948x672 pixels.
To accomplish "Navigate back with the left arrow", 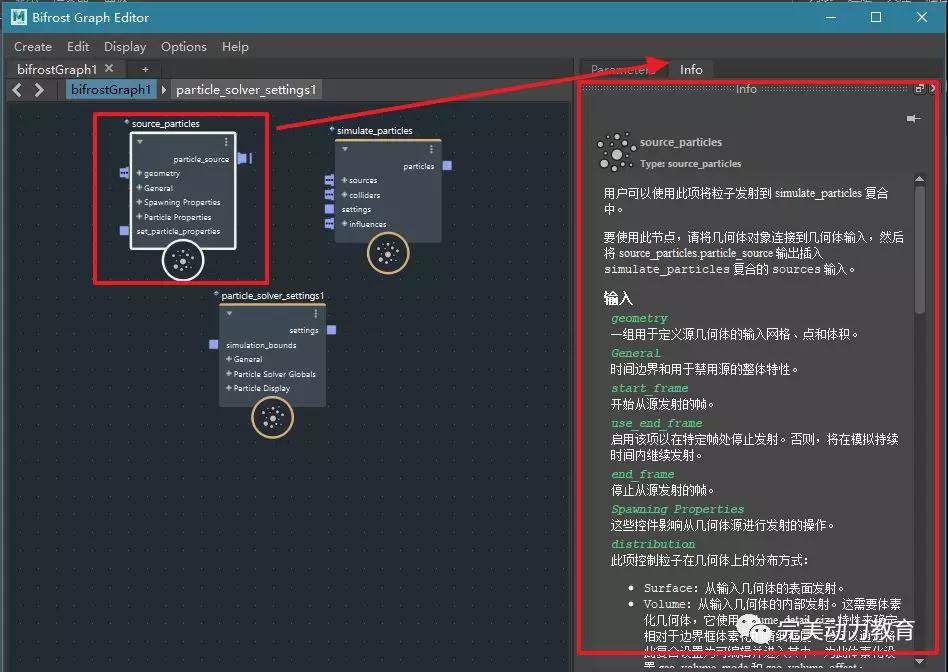I will pos(17,90).
